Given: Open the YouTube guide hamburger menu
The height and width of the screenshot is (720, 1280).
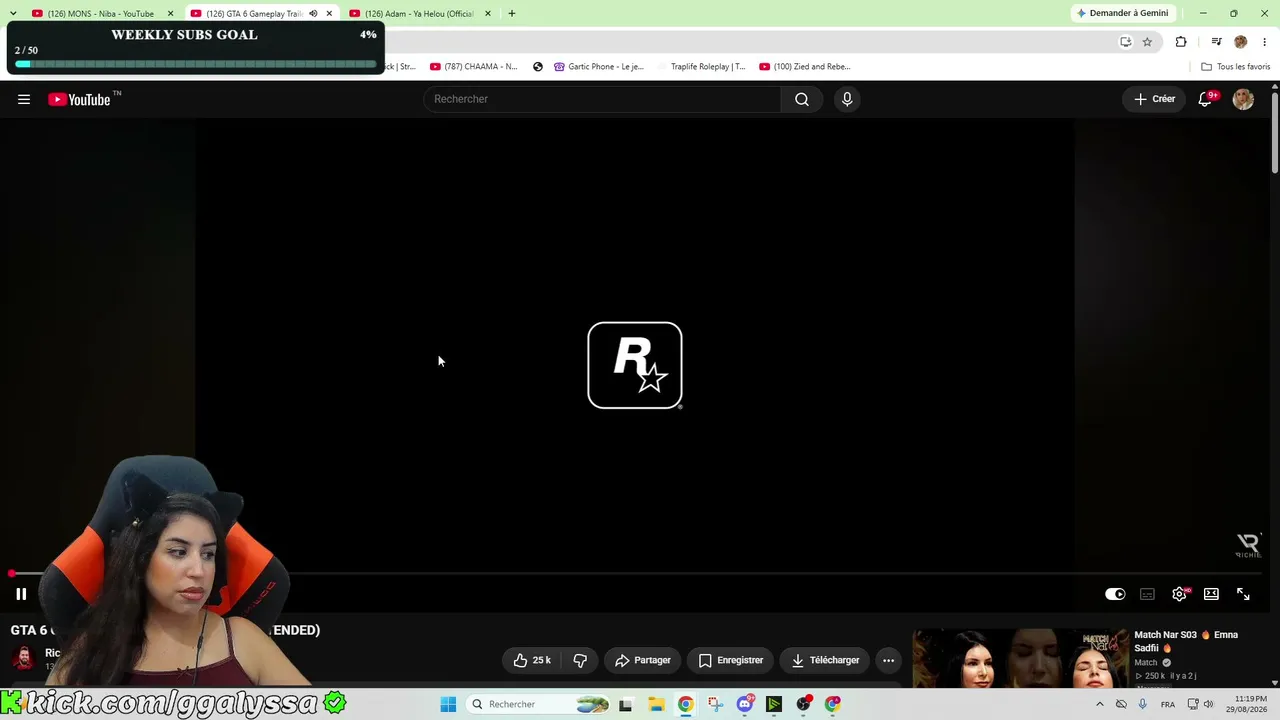Looking at the screenshot, I should (24, 99).
